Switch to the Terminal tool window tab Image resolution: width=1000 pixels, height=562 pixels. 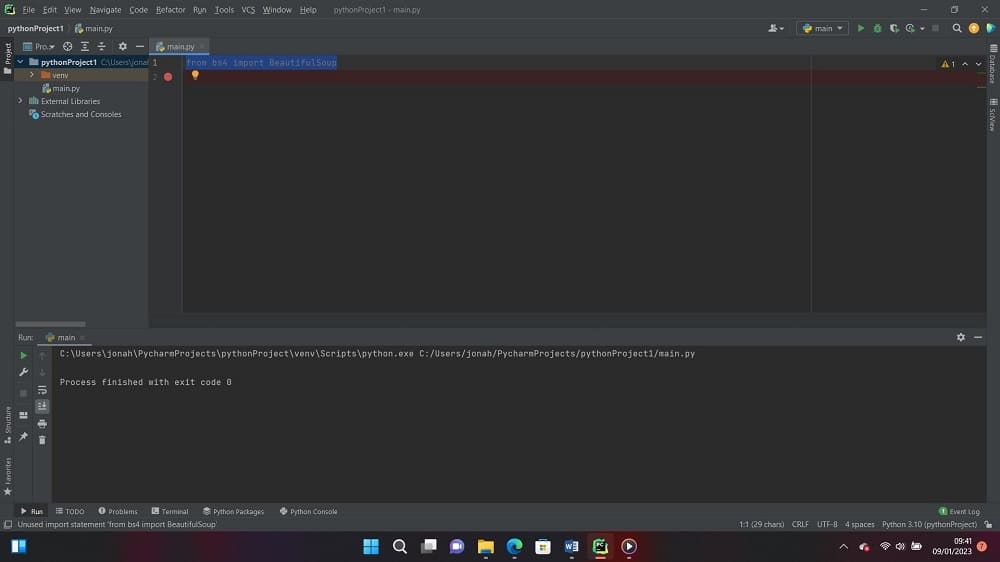click(x=169, y=511)
